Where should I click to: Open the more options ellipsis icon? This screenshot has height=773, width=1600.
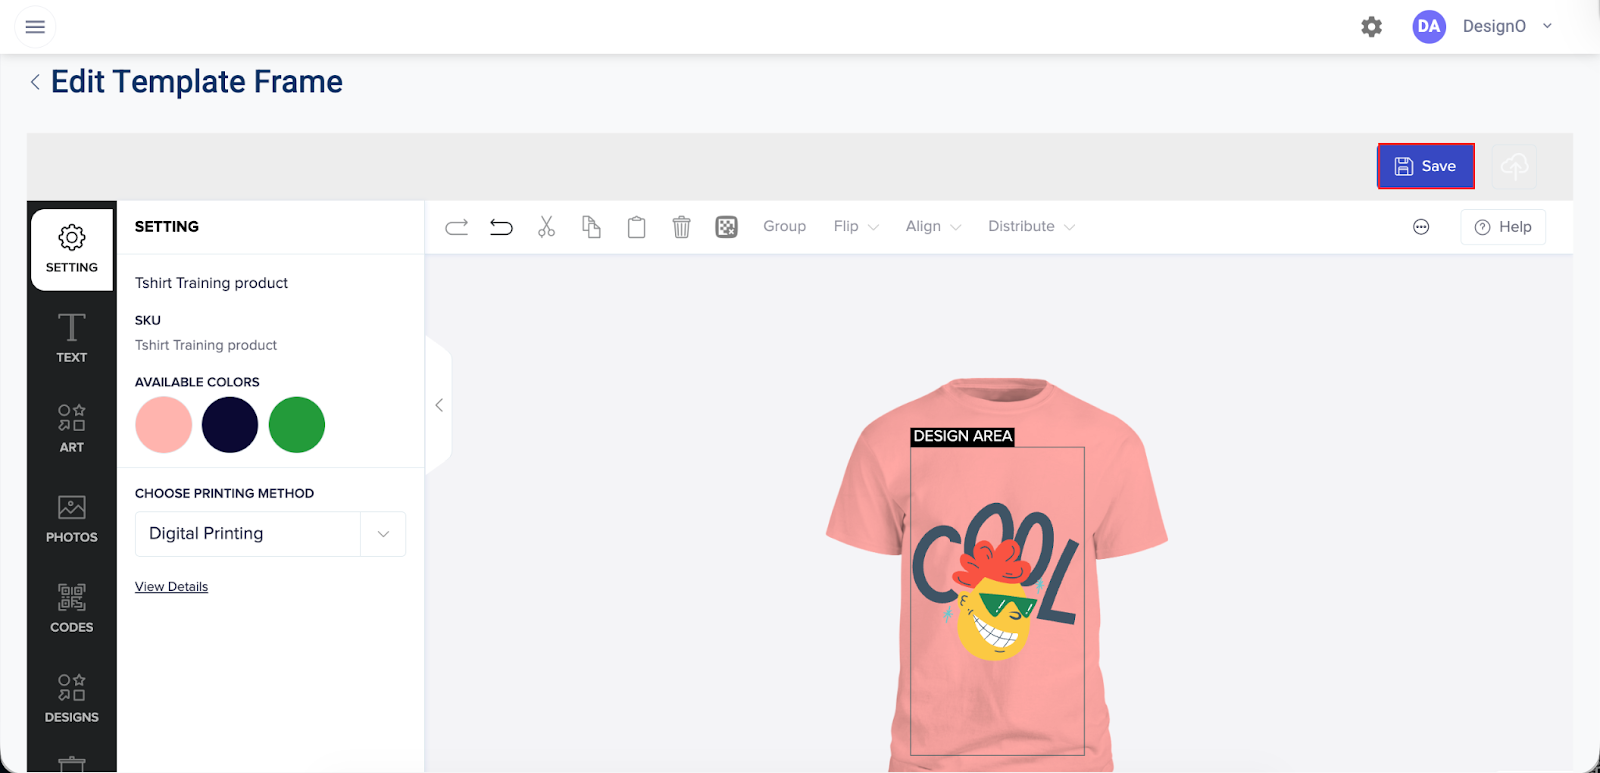[1421, 227]
